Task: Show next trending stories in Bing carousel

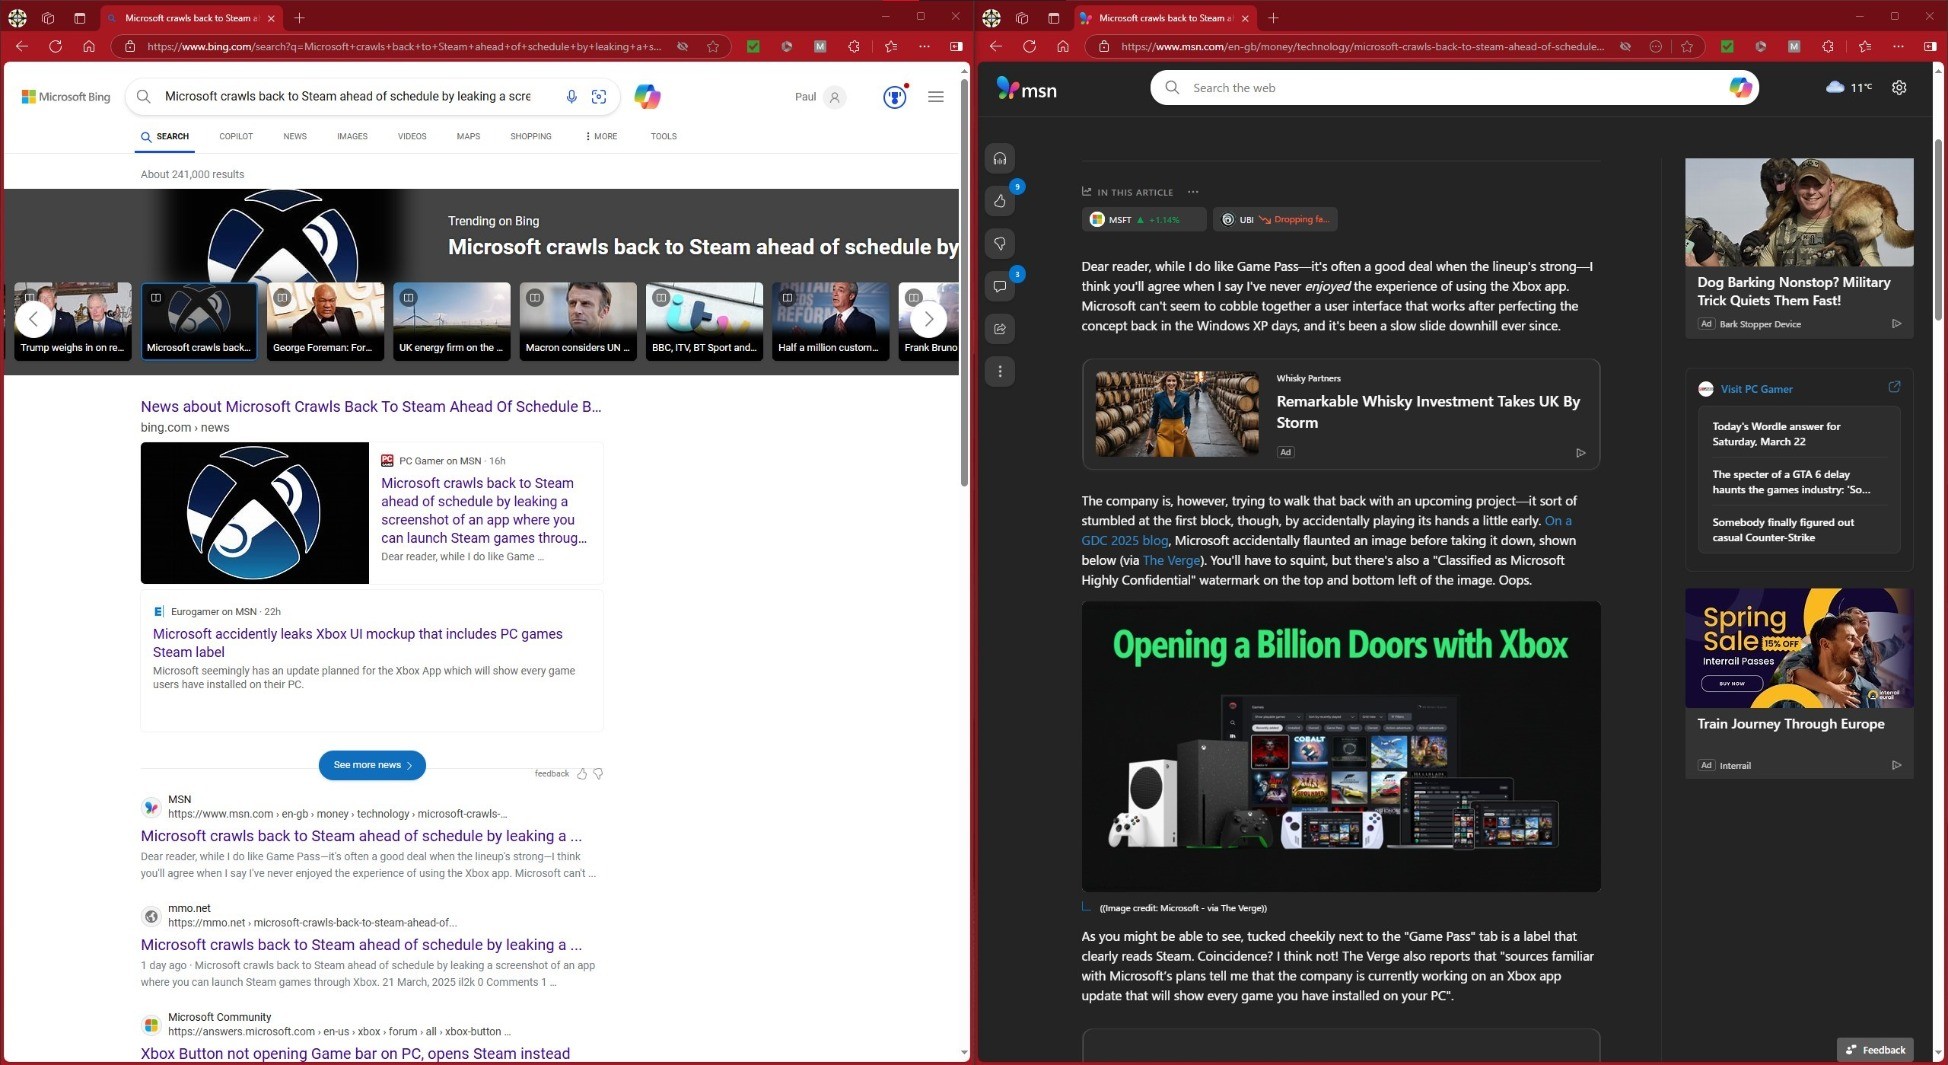Action: (928, 319)
